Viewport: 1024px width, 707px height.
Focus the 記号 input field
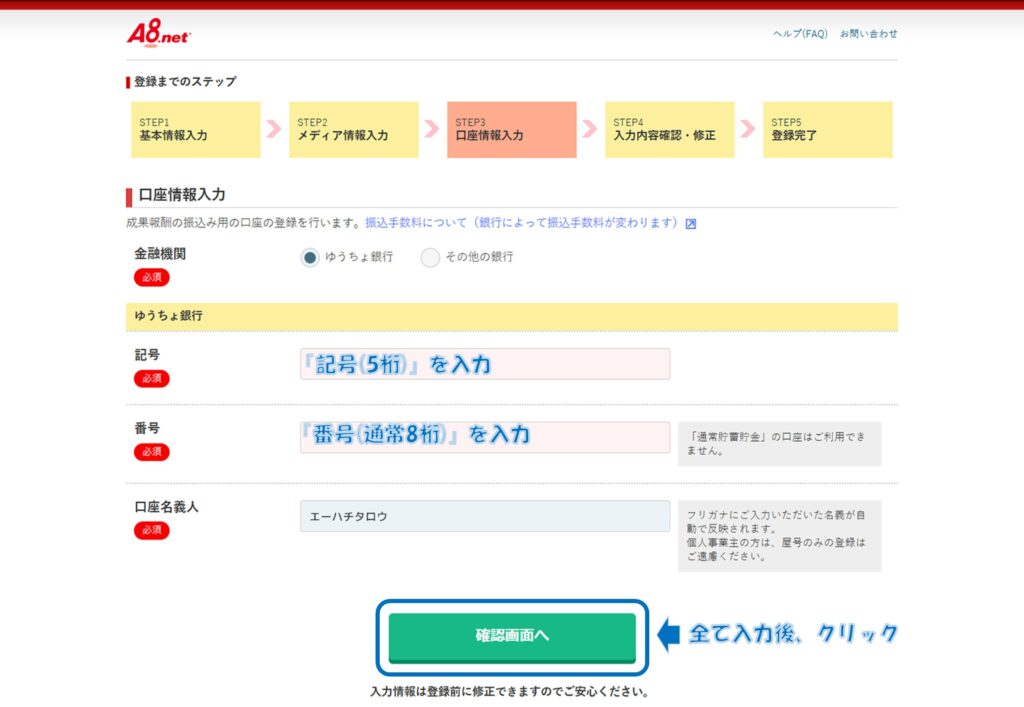(x=485, y=364)
